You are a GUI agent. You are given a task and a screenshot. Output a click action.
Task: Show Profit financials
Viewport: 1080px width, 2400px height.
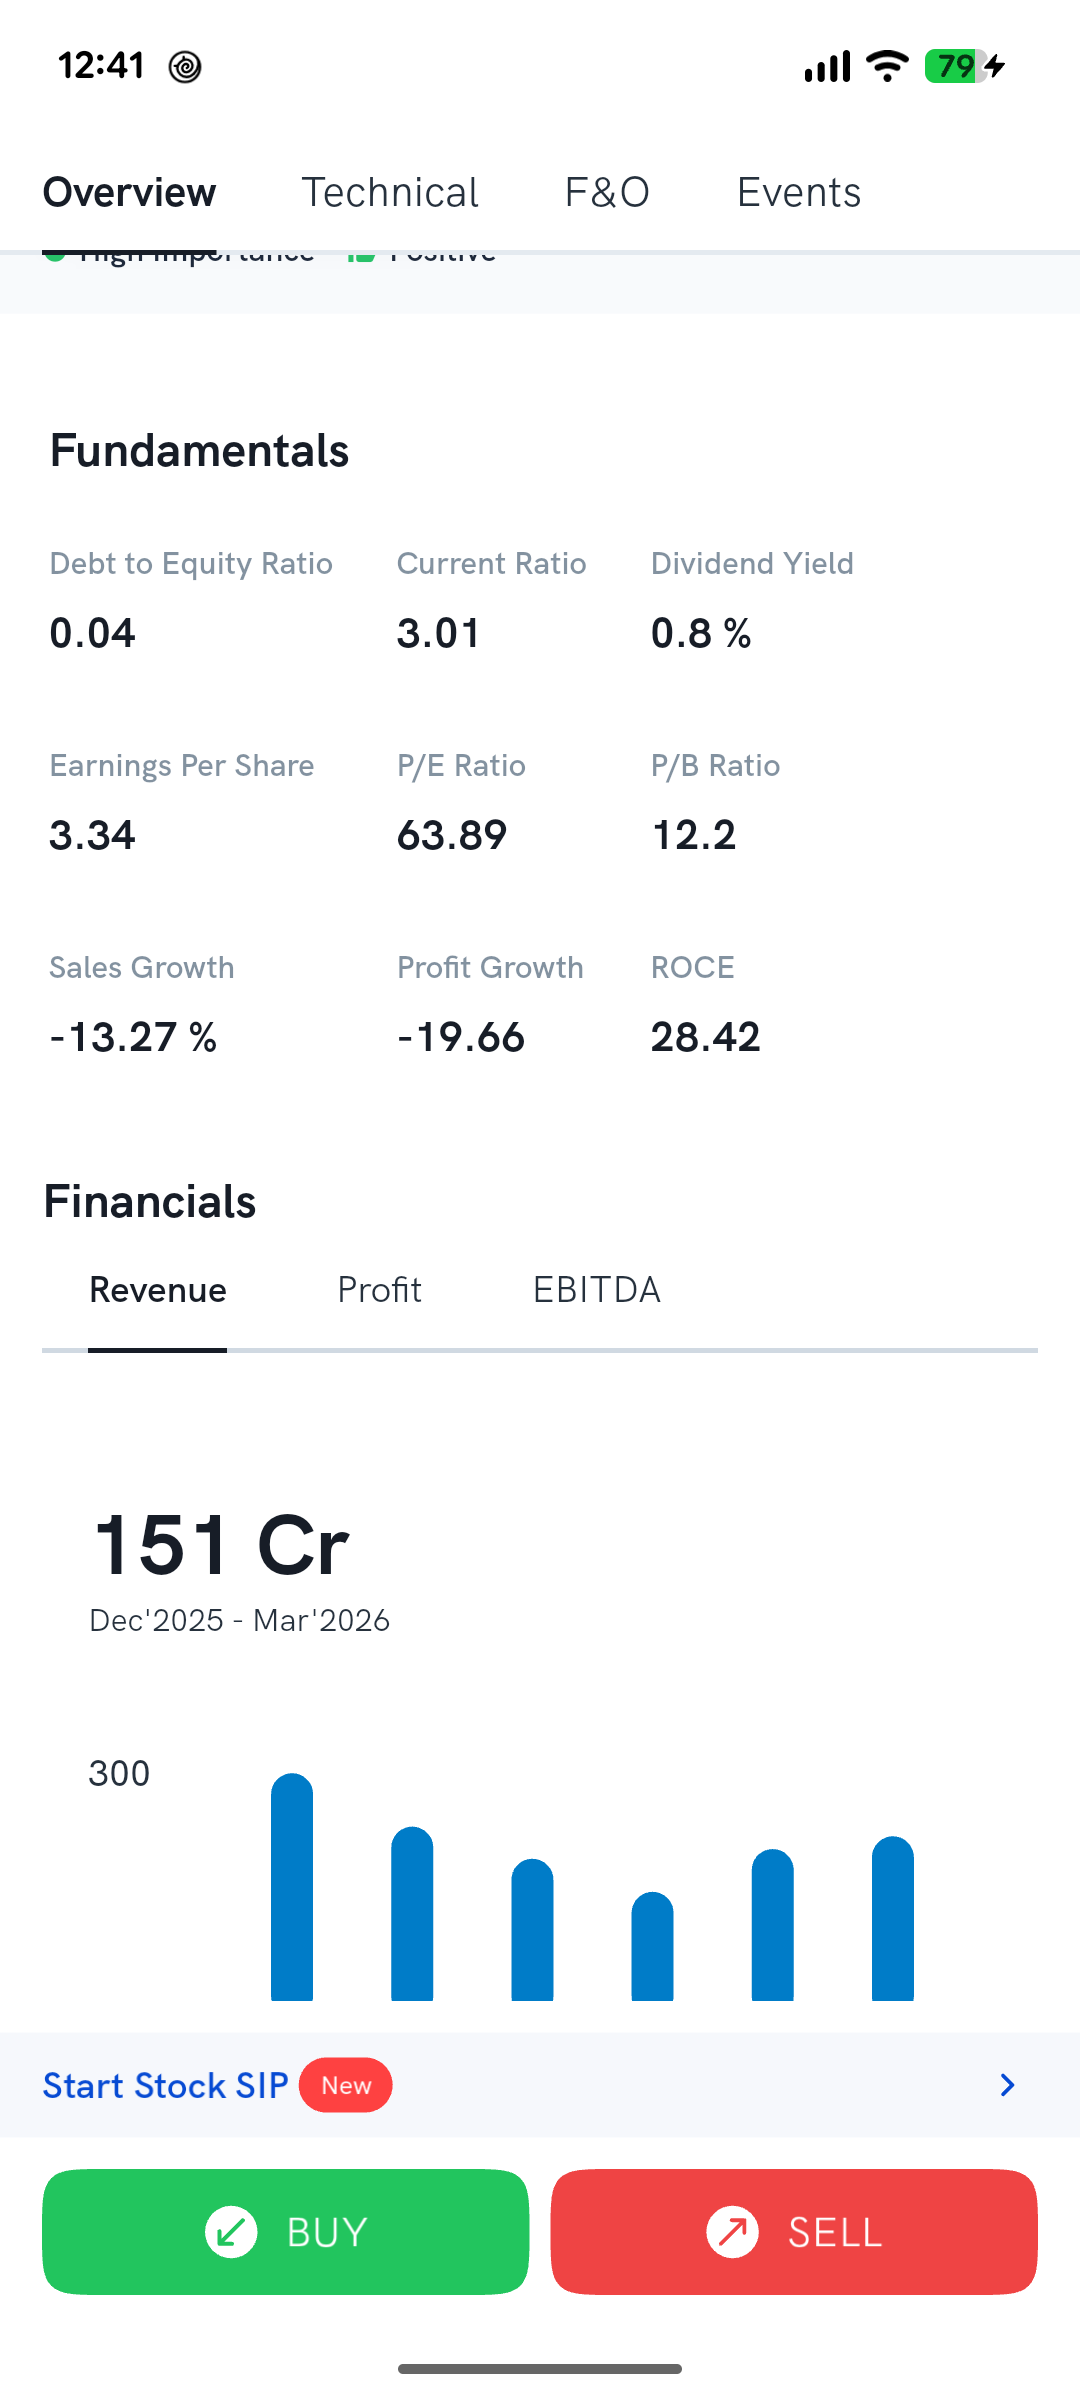pos(379,1290)
